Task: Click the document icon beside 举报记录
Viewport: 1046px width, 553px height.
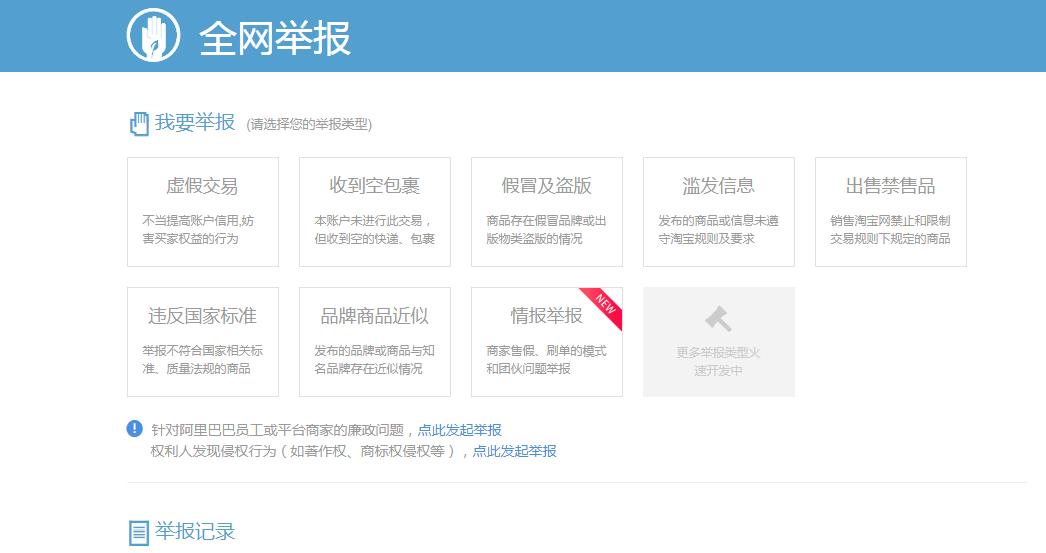Action: (x=138, y=533)
